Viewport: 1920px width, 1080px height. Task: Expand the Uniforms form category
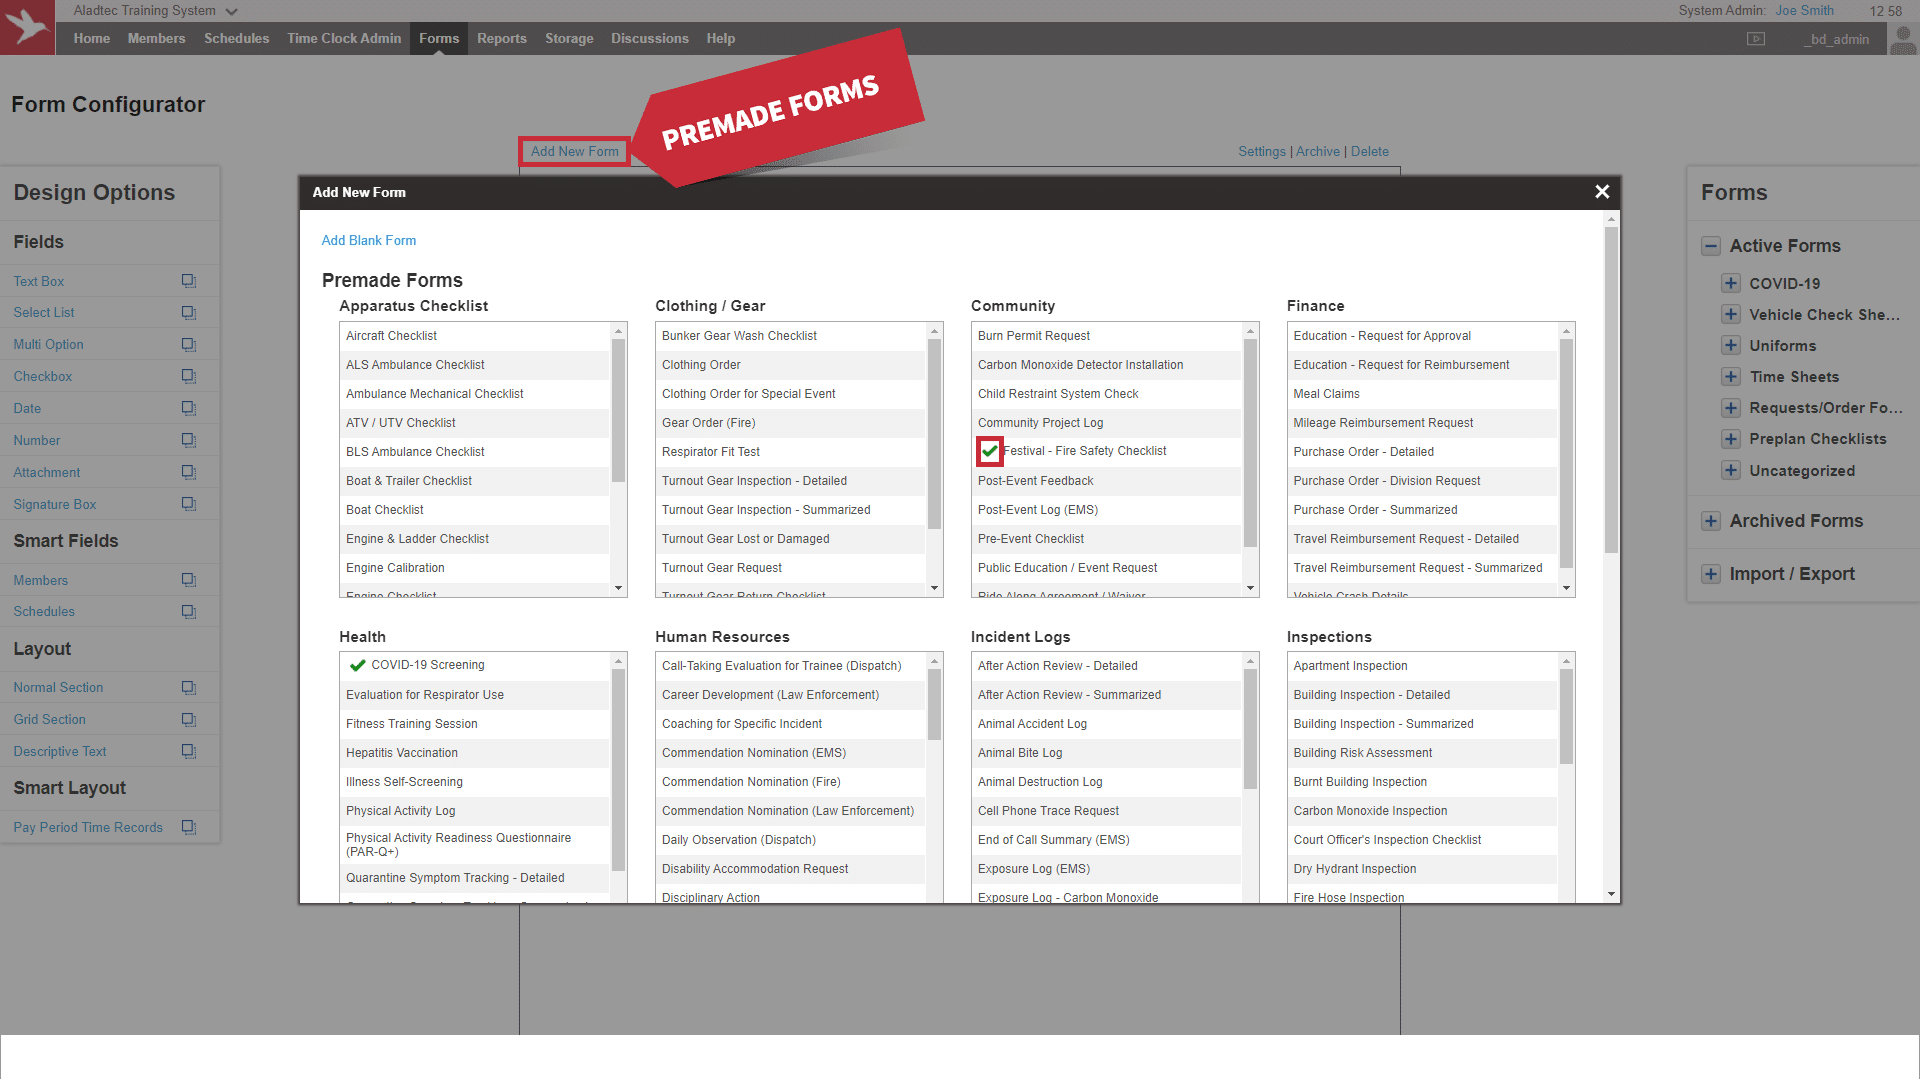(x=1731, y=345)
